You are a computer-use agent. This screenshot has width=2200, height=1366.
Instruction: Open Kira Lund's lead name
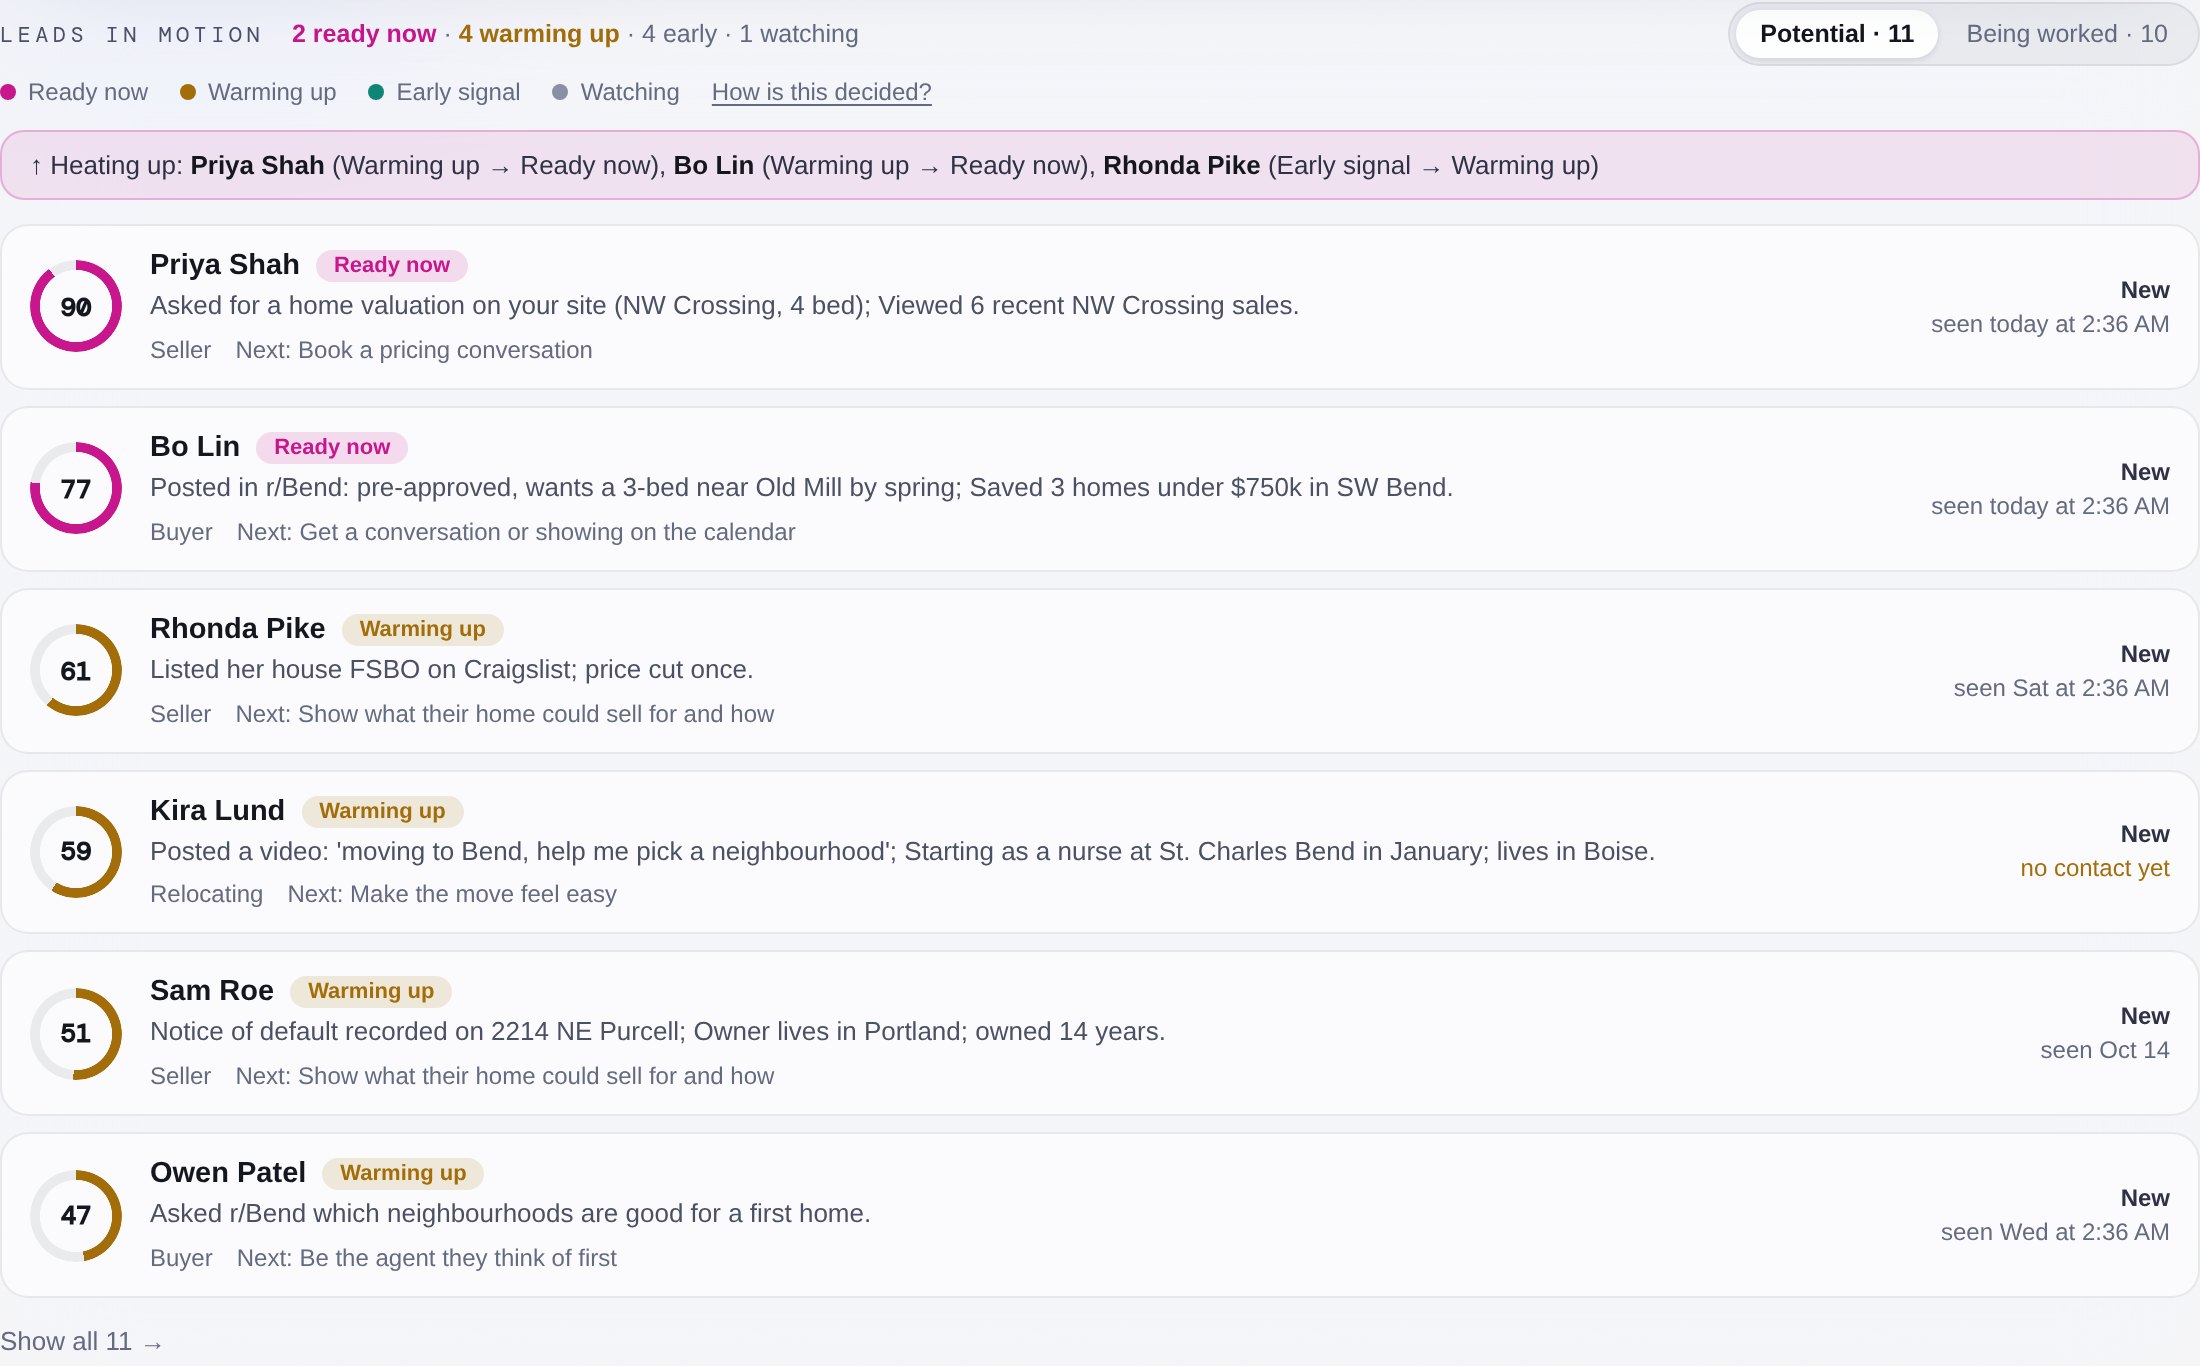coord(217,810)
